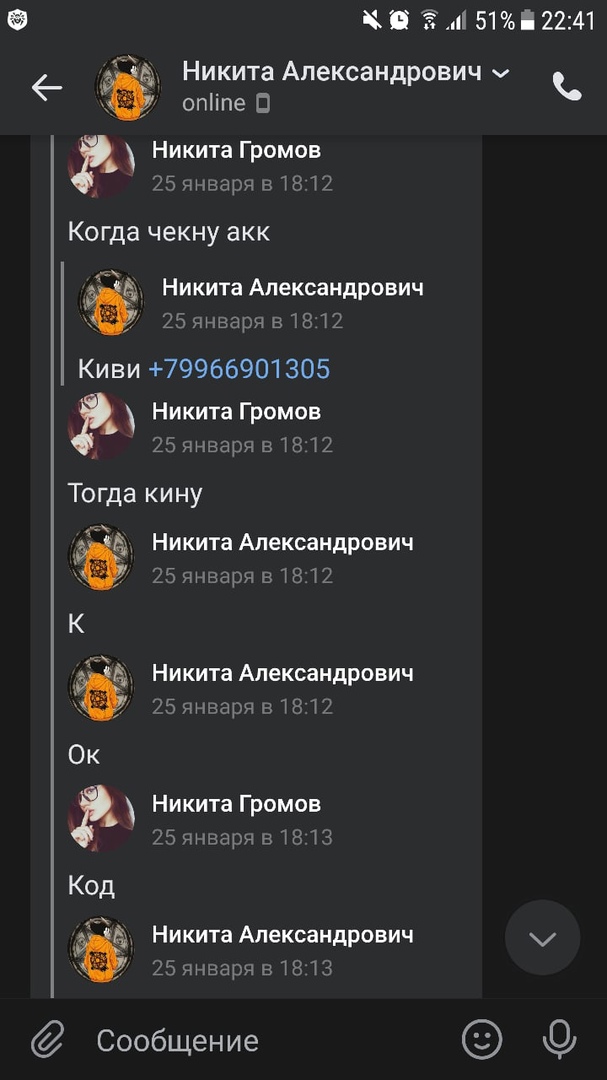Tap the microphone to record a voice message
The width and height of the screenshot is (607, 1080).
click(559, 1039)
